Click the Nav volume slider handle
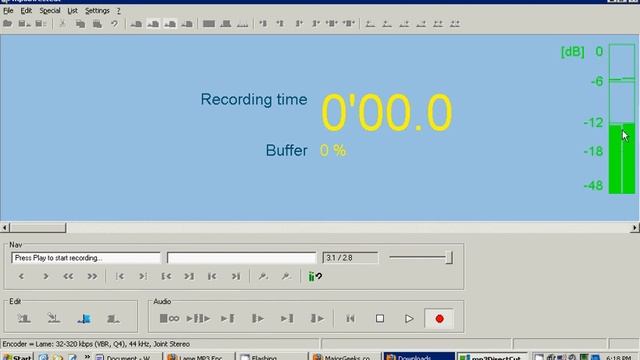640x360 pixels. coord(449,258)
